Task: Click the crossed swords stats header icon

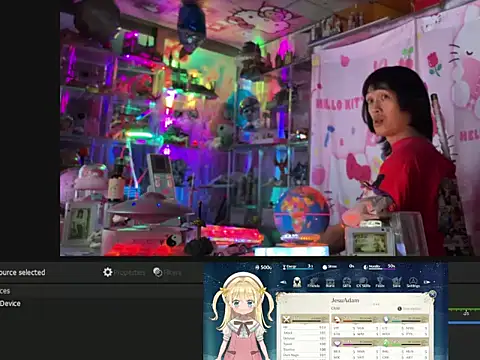Action: pos(286,319)
